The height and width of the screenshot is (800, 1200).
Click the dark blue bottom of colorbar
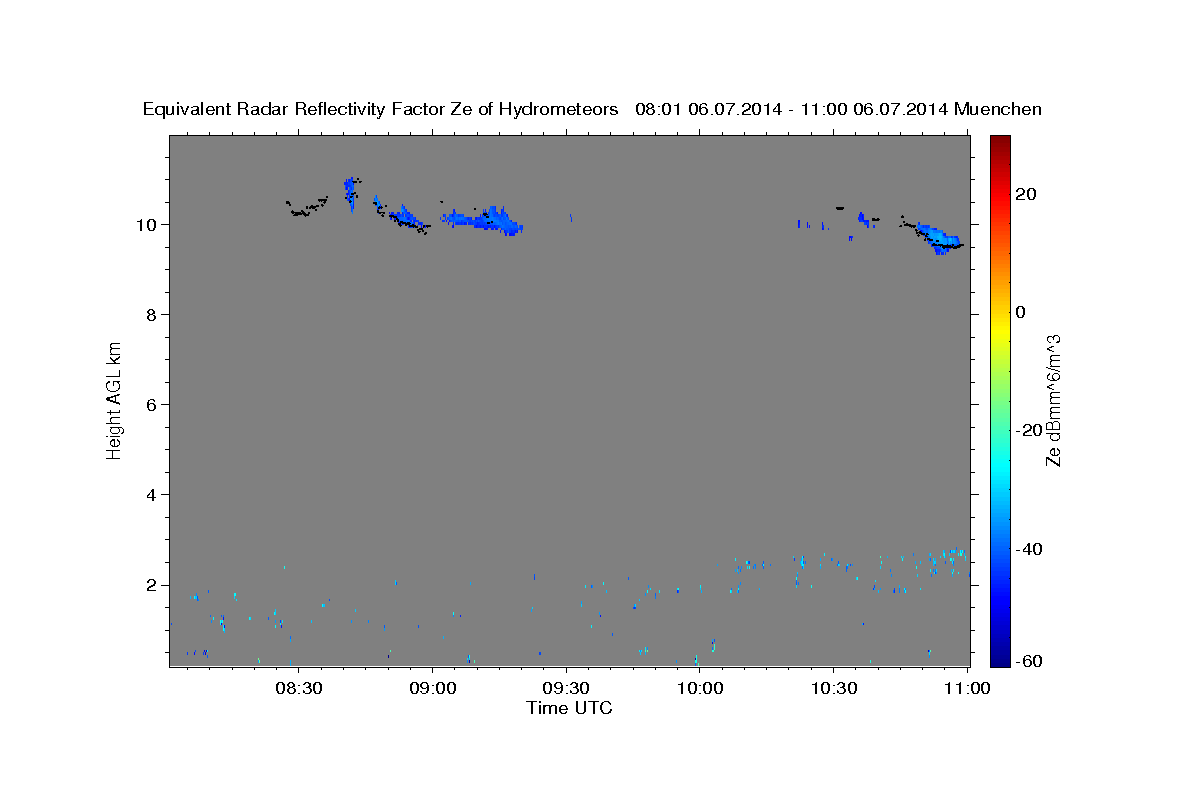click(x=1000, y=658)
